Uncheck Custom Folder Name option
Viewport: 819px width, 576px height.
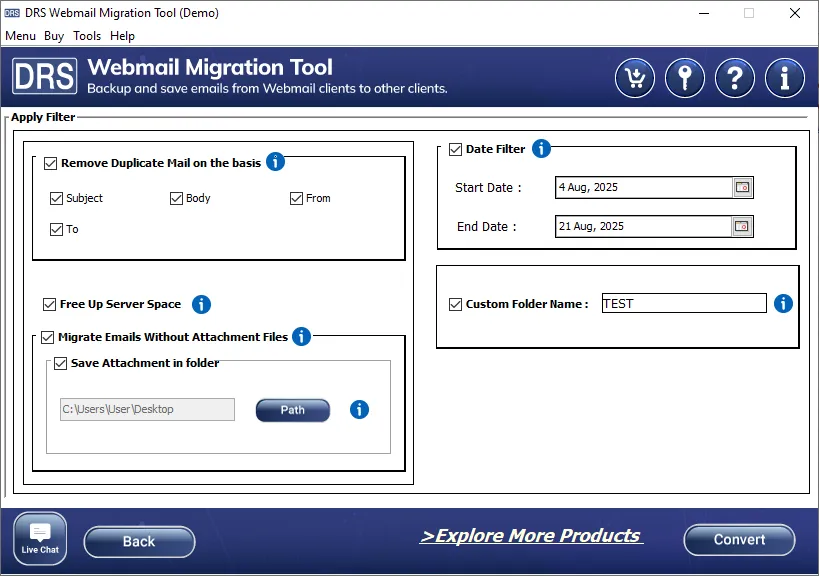click(x=455, y=304)
